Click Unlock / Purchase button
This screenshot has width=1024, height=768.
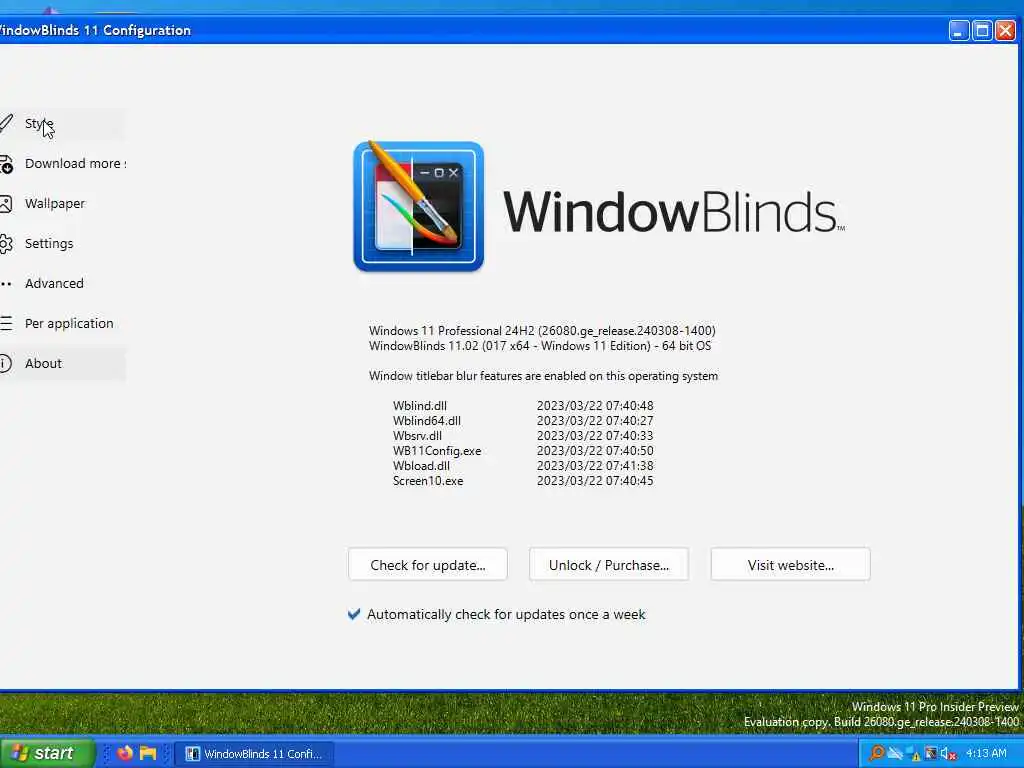(609, 565)
